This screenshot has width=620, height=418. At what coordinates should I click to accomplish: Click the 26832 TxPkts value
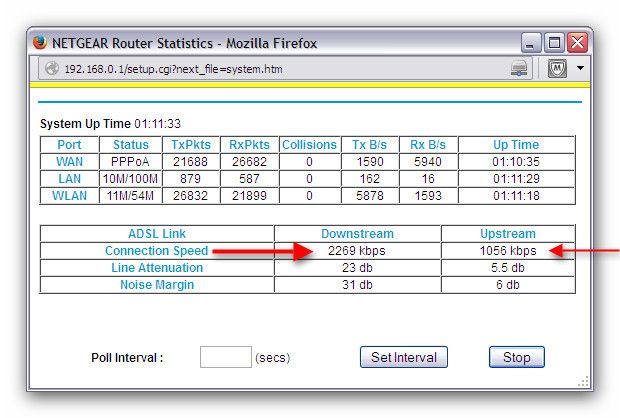[190, 196]
